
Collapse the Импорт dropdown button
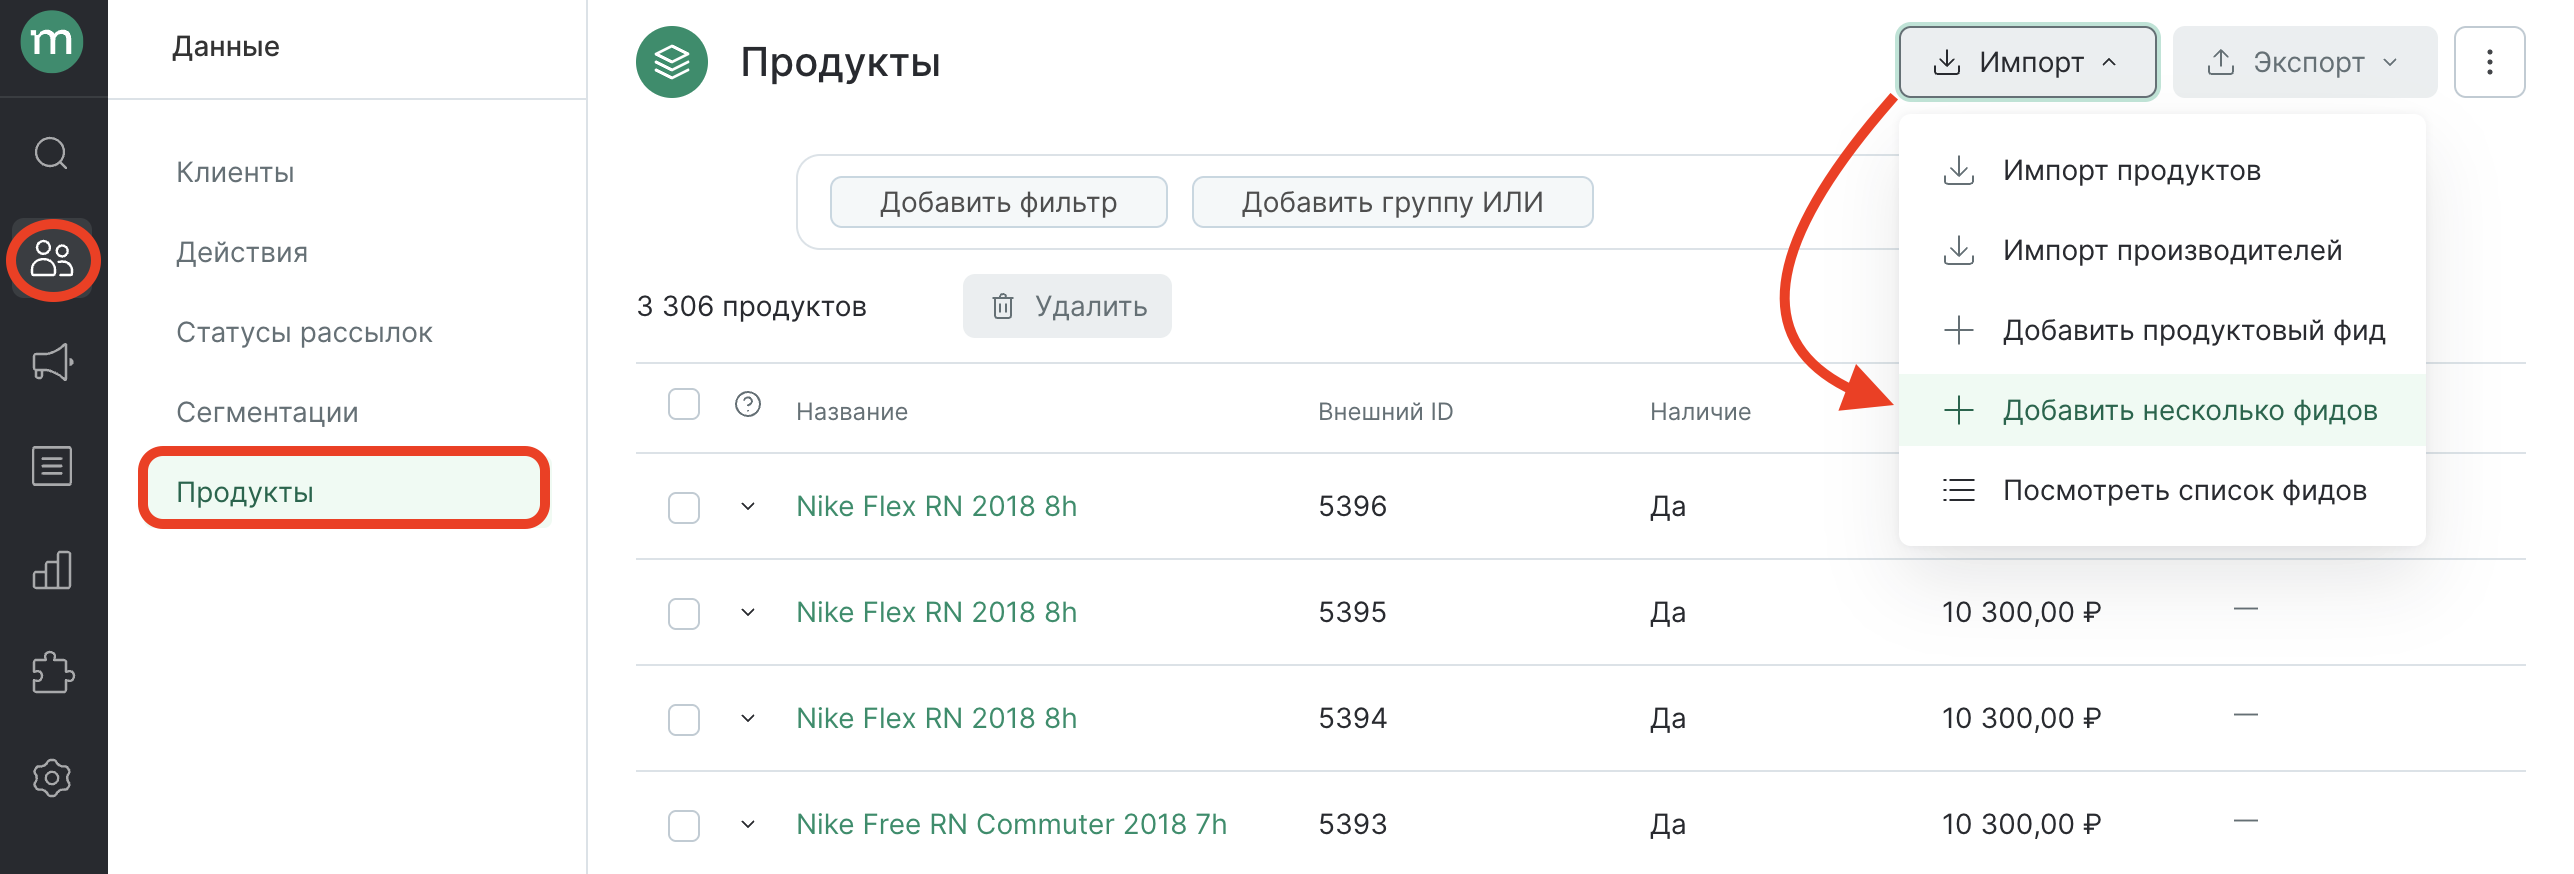(2027, 62)
